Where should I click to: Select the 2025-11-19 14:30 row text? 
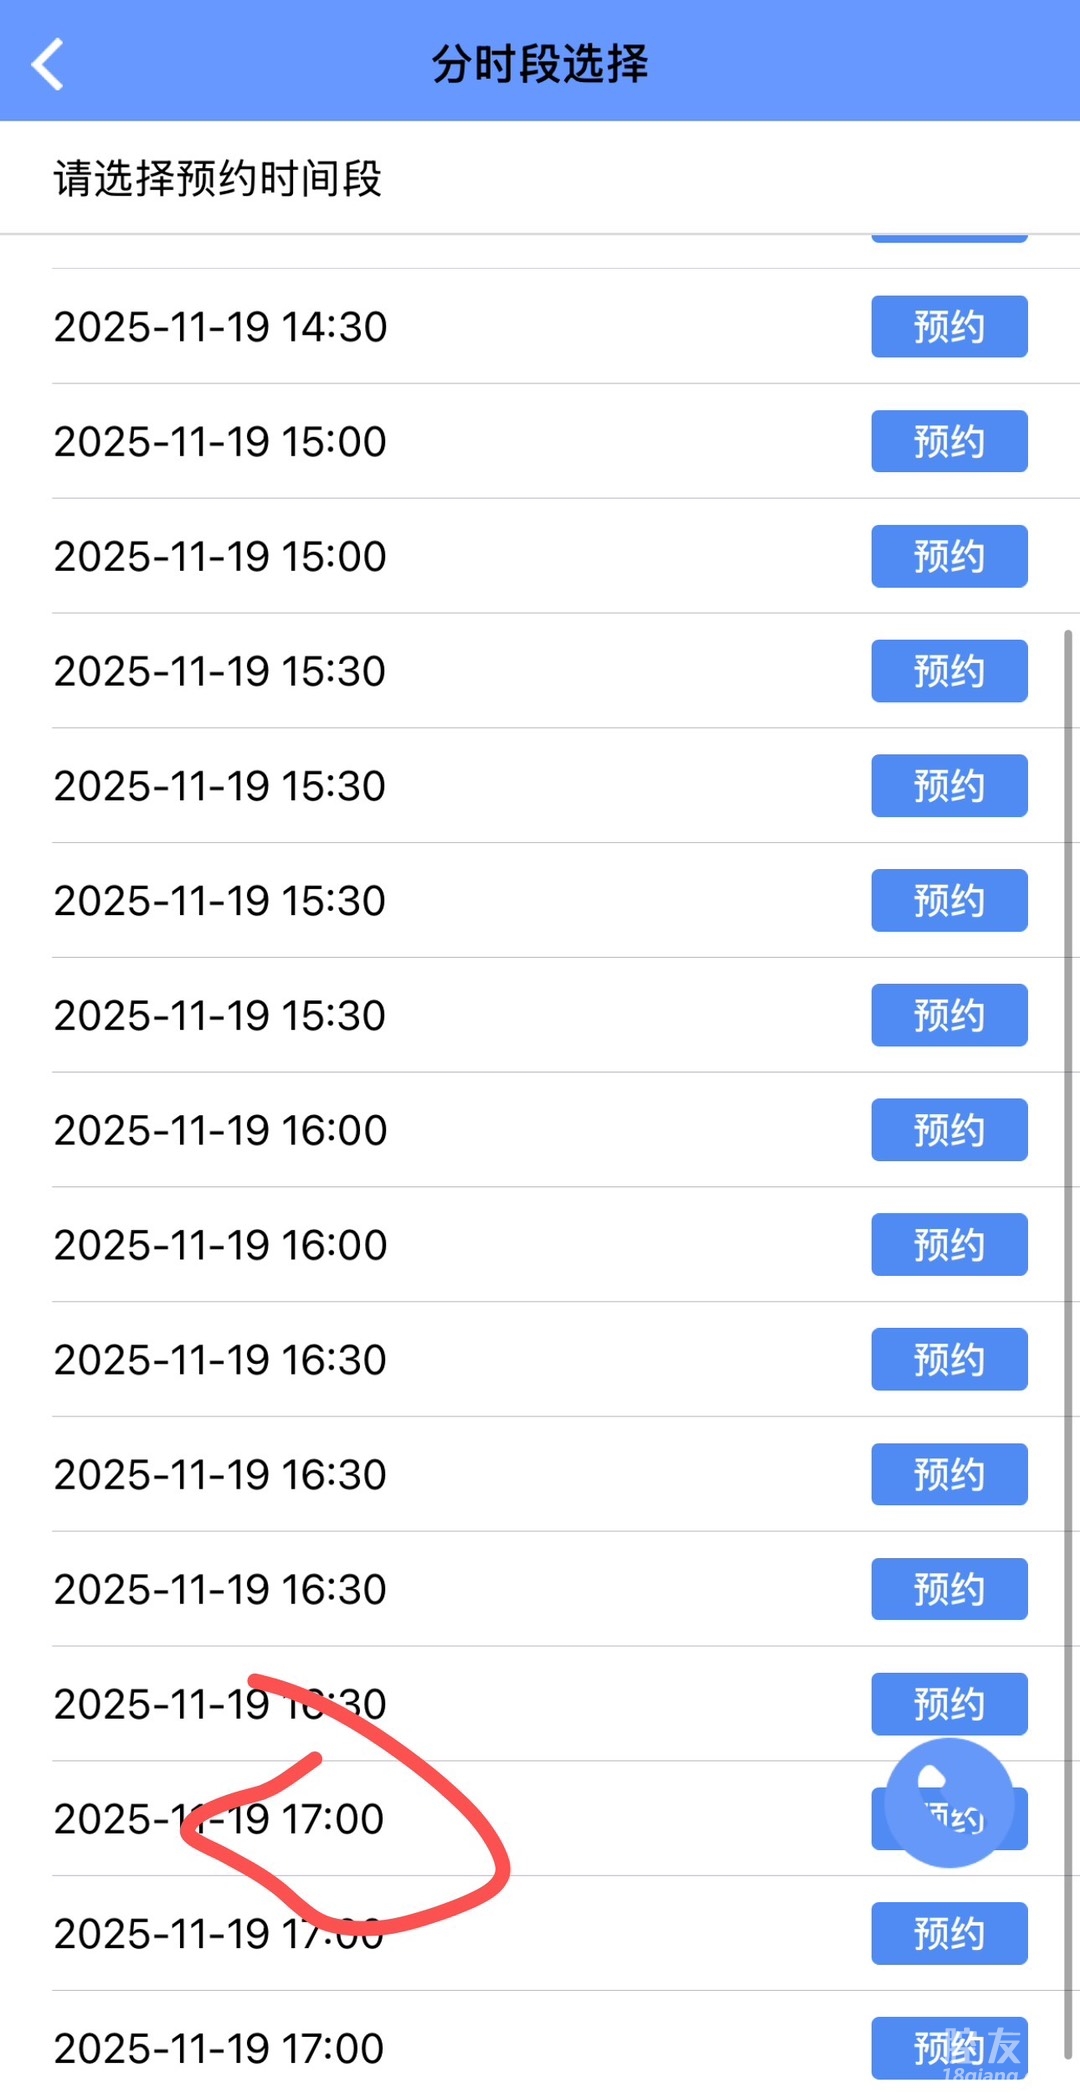point(220,327)
